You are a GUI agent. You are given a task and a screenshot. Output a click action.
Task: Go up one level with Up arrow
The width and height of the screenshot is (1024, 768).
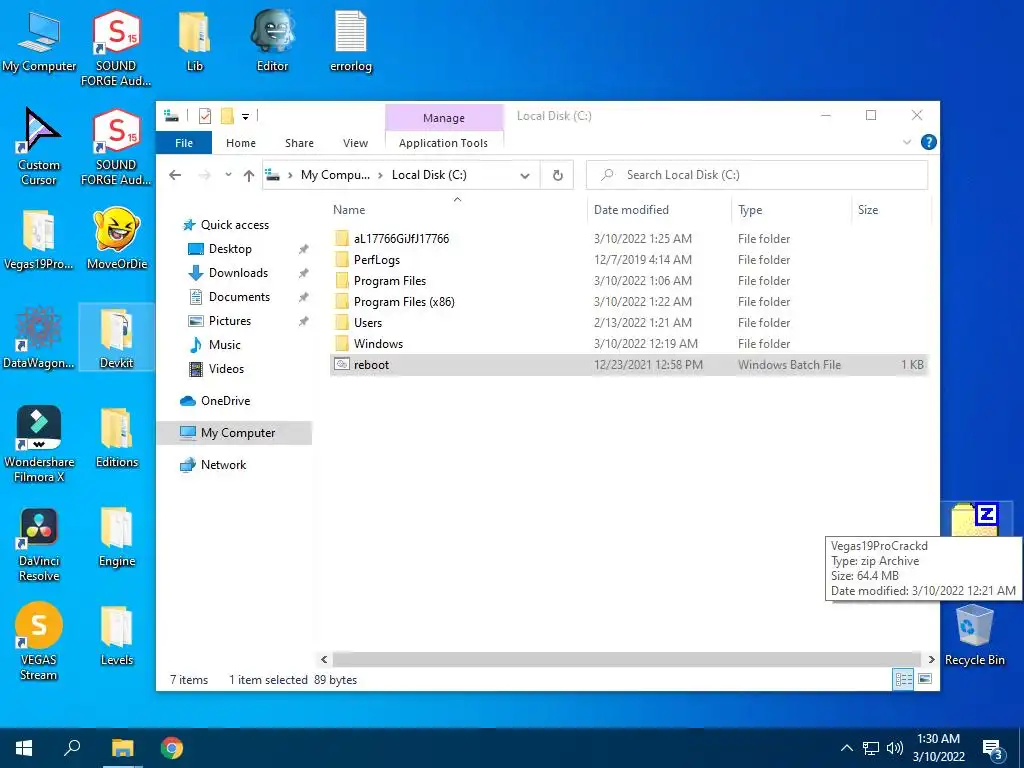pyautogui.click(x=249, y=175)
